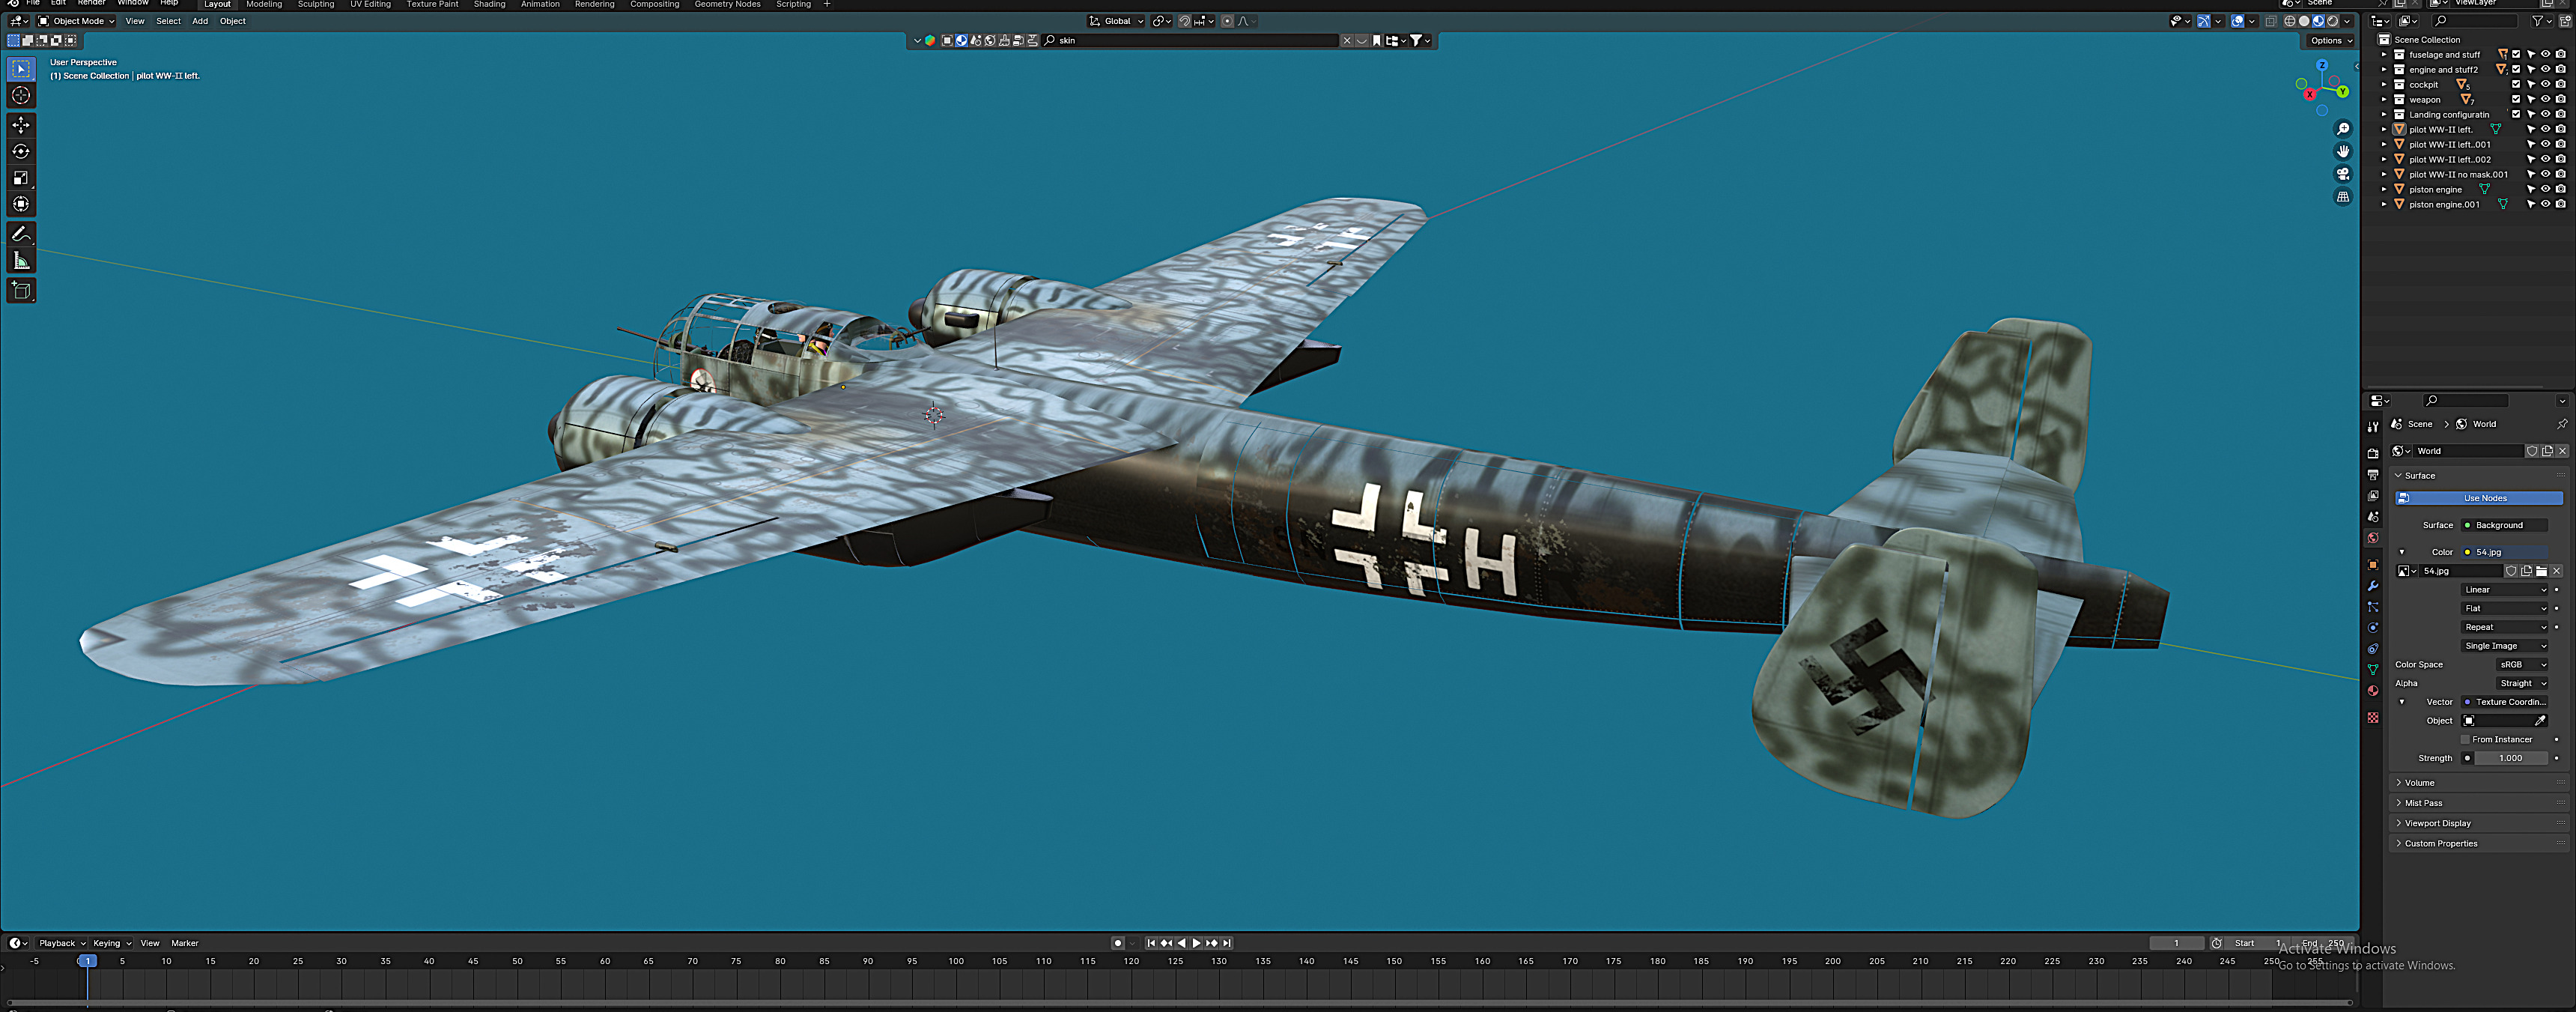Hide piston engine with its eye icon
2576x1012 pixels.
[2545, 190]
